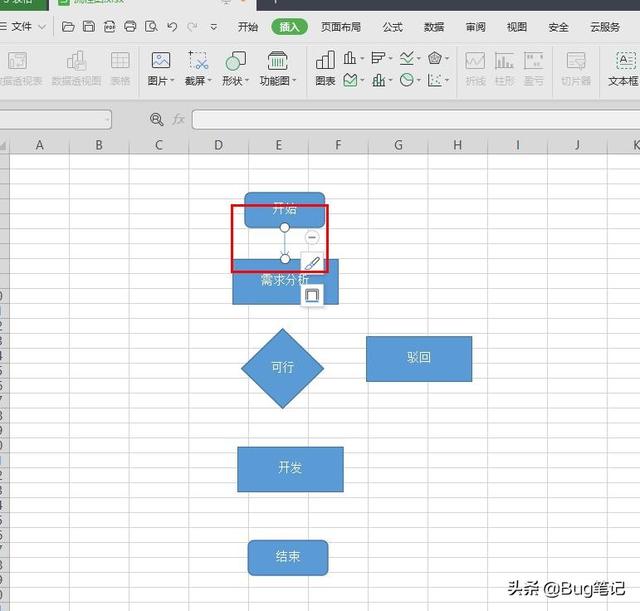Switch to the 开始 tab
Image resolution: width=640 pixels, height=611 pixels.
[248, 27]
